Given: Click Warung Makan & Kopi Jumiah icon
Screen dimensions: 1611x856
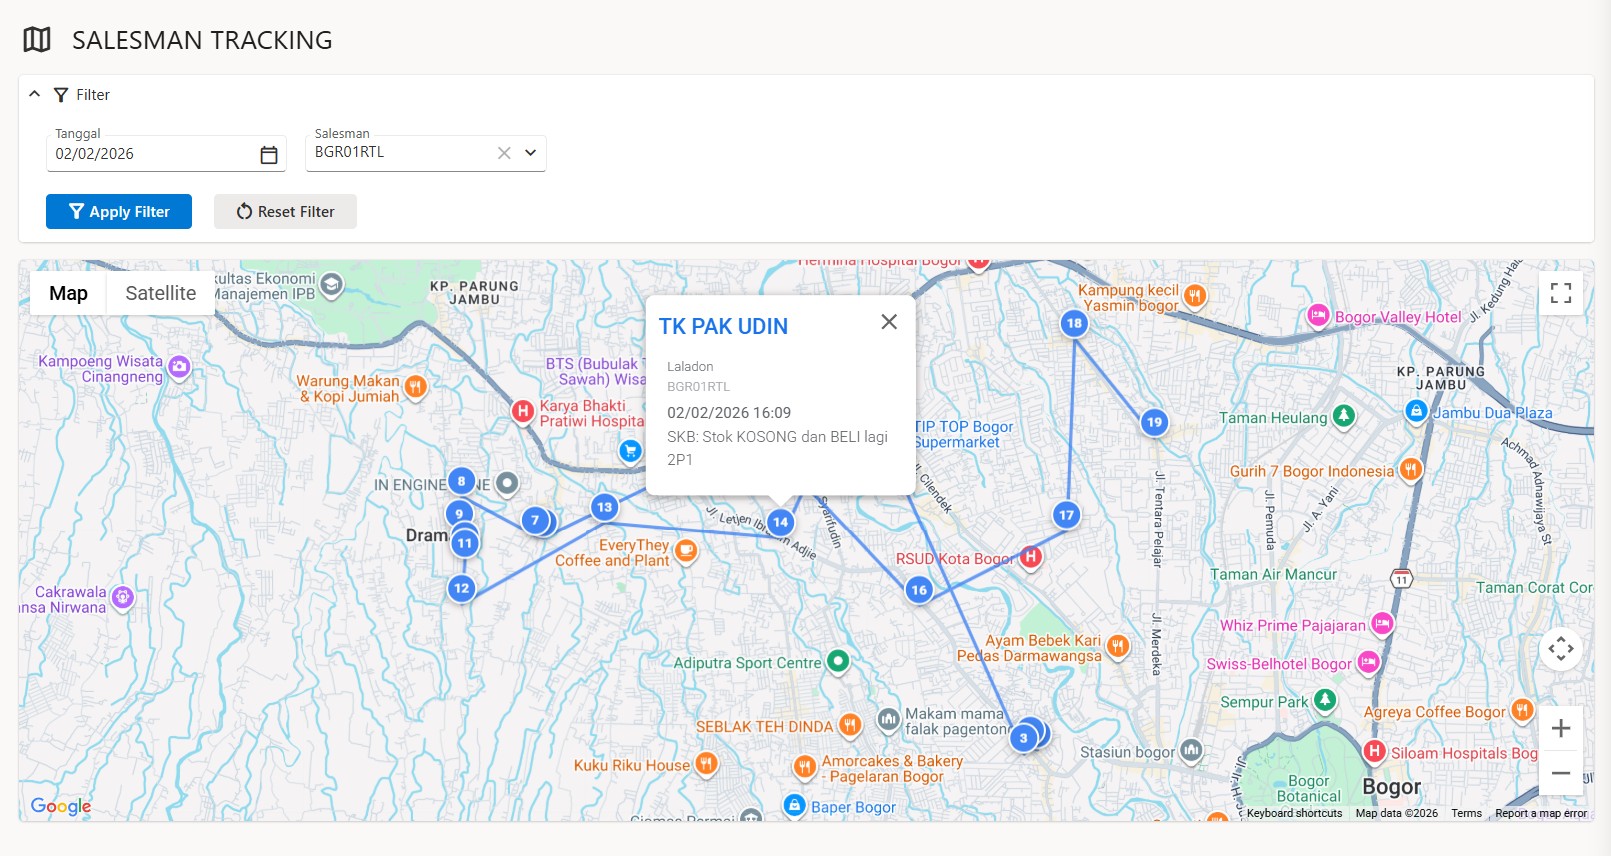Looking at the screenshot, I should 416,386.
